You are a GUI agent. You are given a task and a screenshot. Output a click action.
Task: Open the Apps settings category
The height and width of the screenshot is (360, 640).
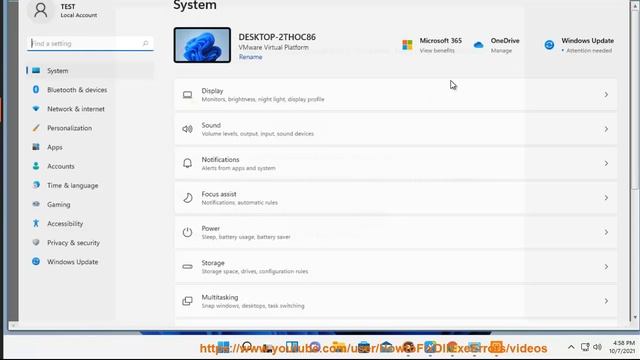click(x=90, y=147)
